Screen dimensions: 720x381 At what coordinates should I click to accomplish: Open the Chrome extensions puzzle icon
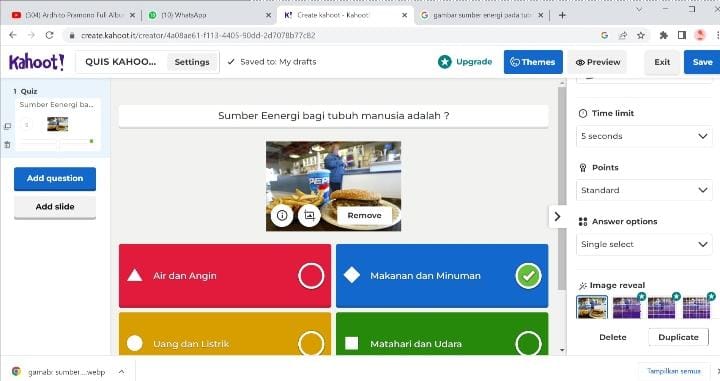click(664, 35)
